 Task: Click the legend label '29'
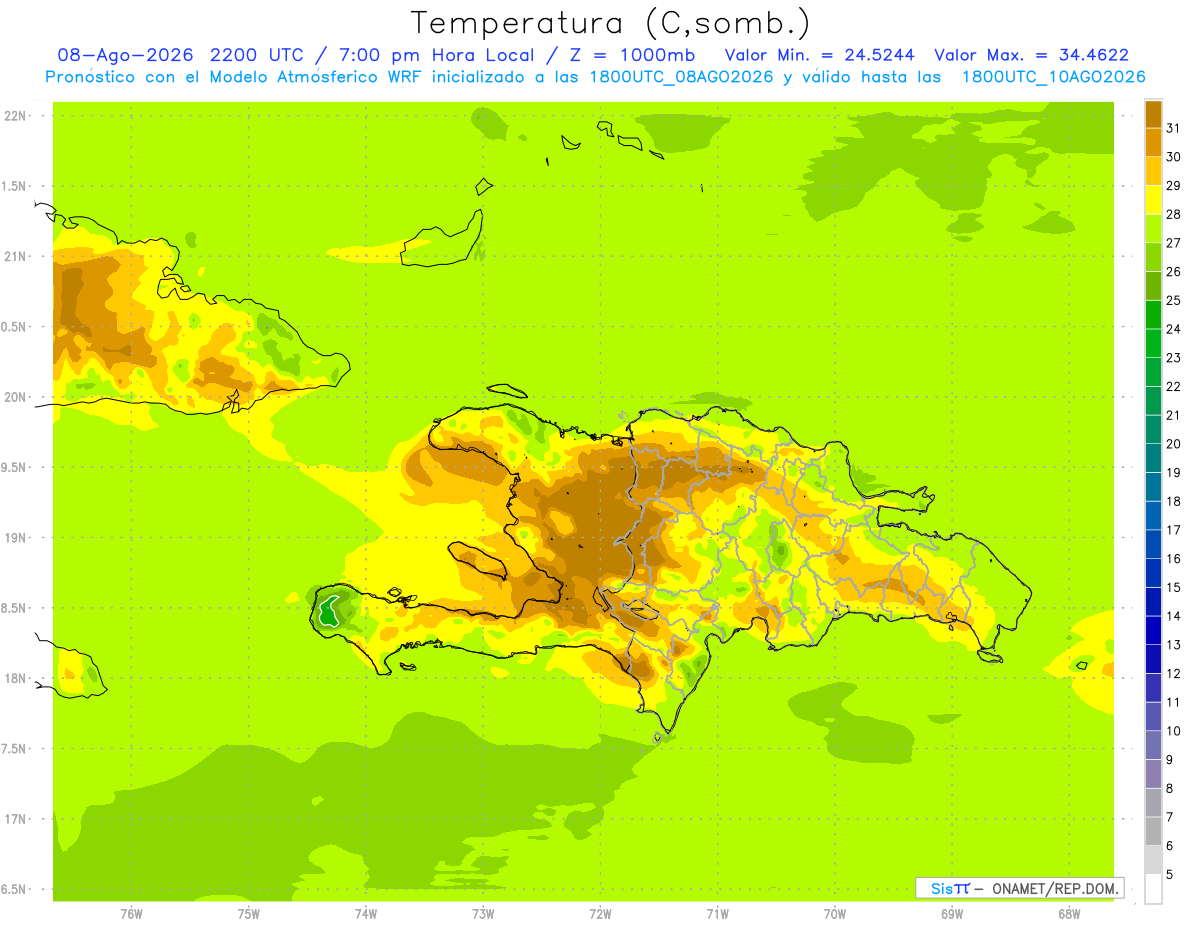(1174, 186)
